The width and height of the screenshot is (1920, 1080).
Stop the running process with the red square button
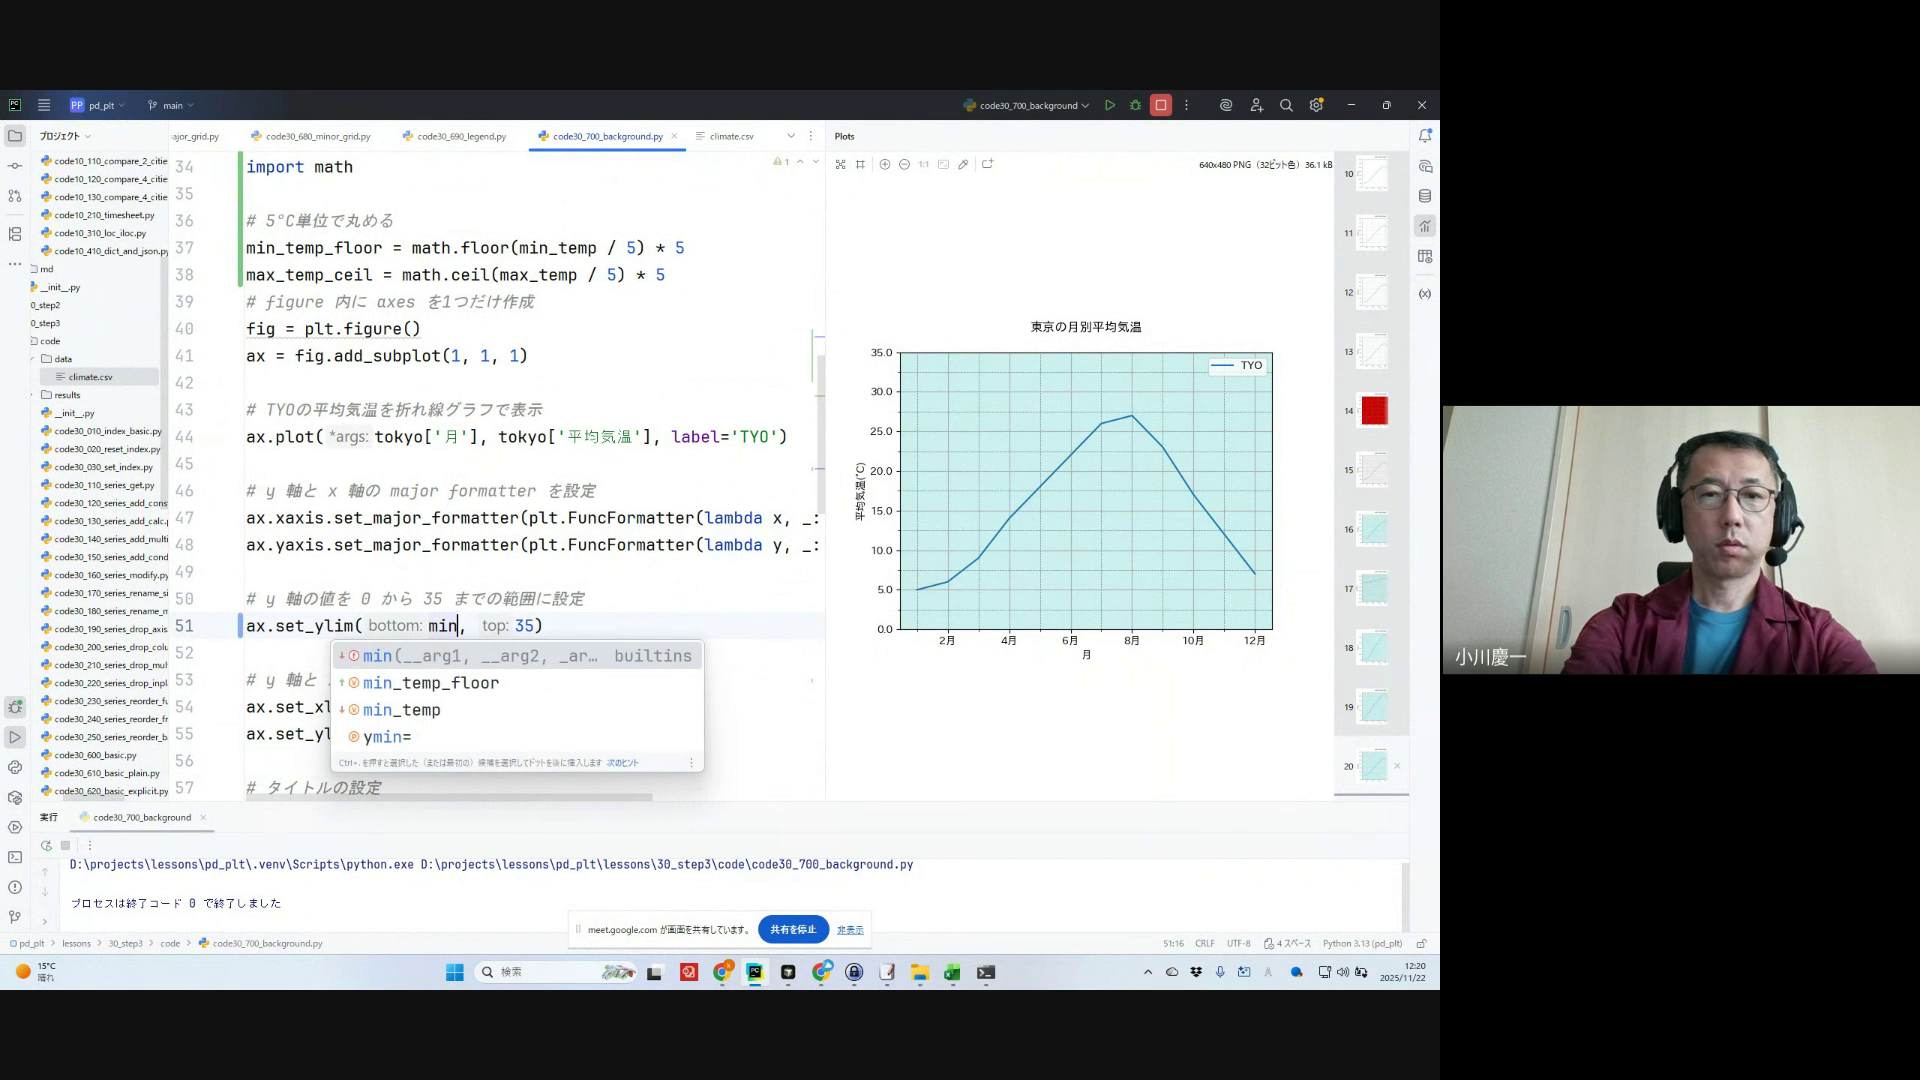coord(1161,105)
